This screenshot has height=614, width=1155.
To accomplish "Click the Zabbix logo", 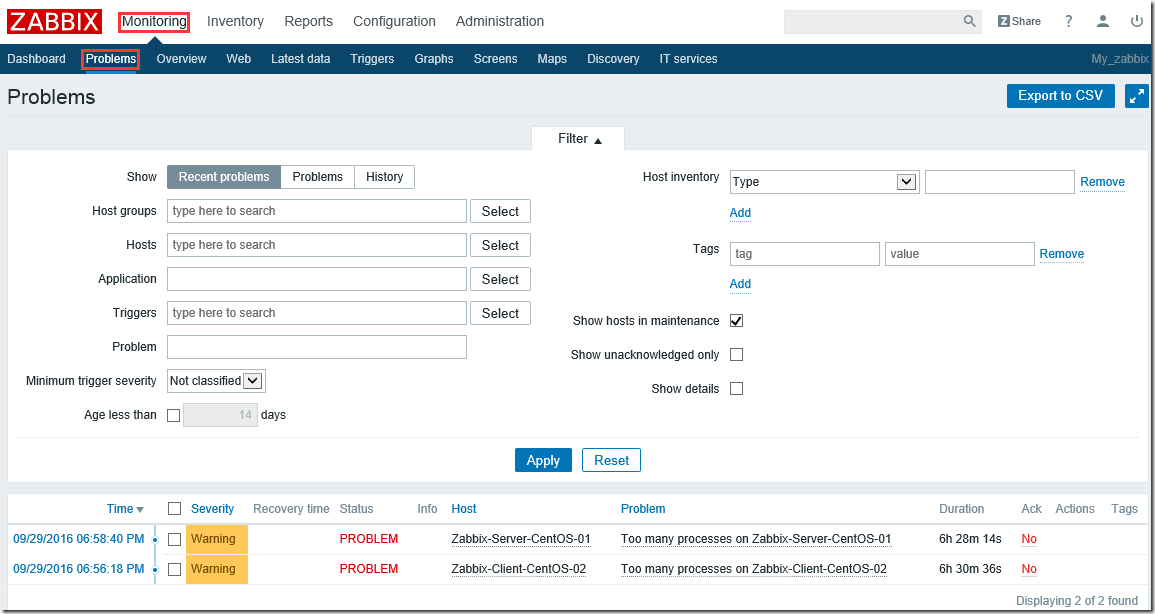I will (54, 21).
